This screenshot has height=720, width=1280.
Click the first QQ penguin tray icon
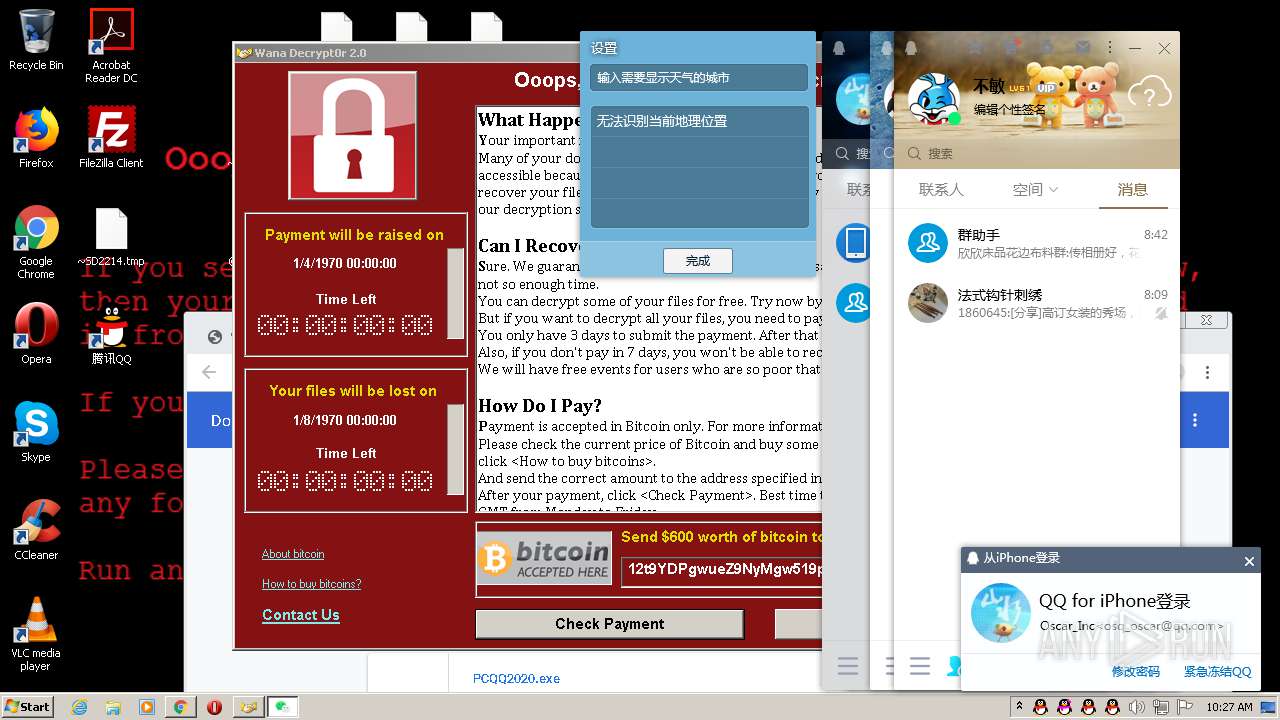tap(1041, 707)
